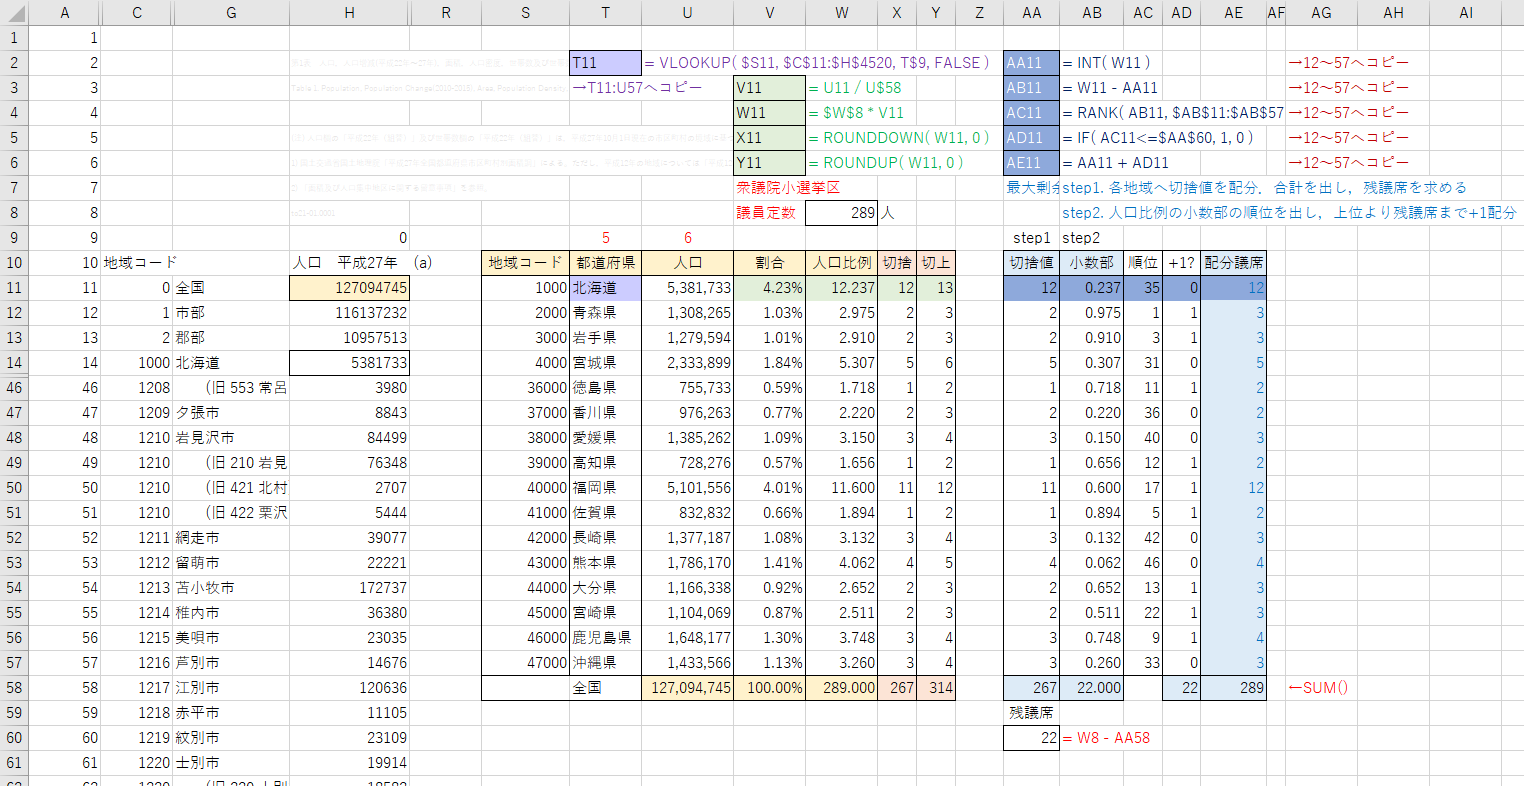Viewport: 1524px width, 786px height.
Task: Select total population 127,094,745 in row 58
Action: (687, 688)
